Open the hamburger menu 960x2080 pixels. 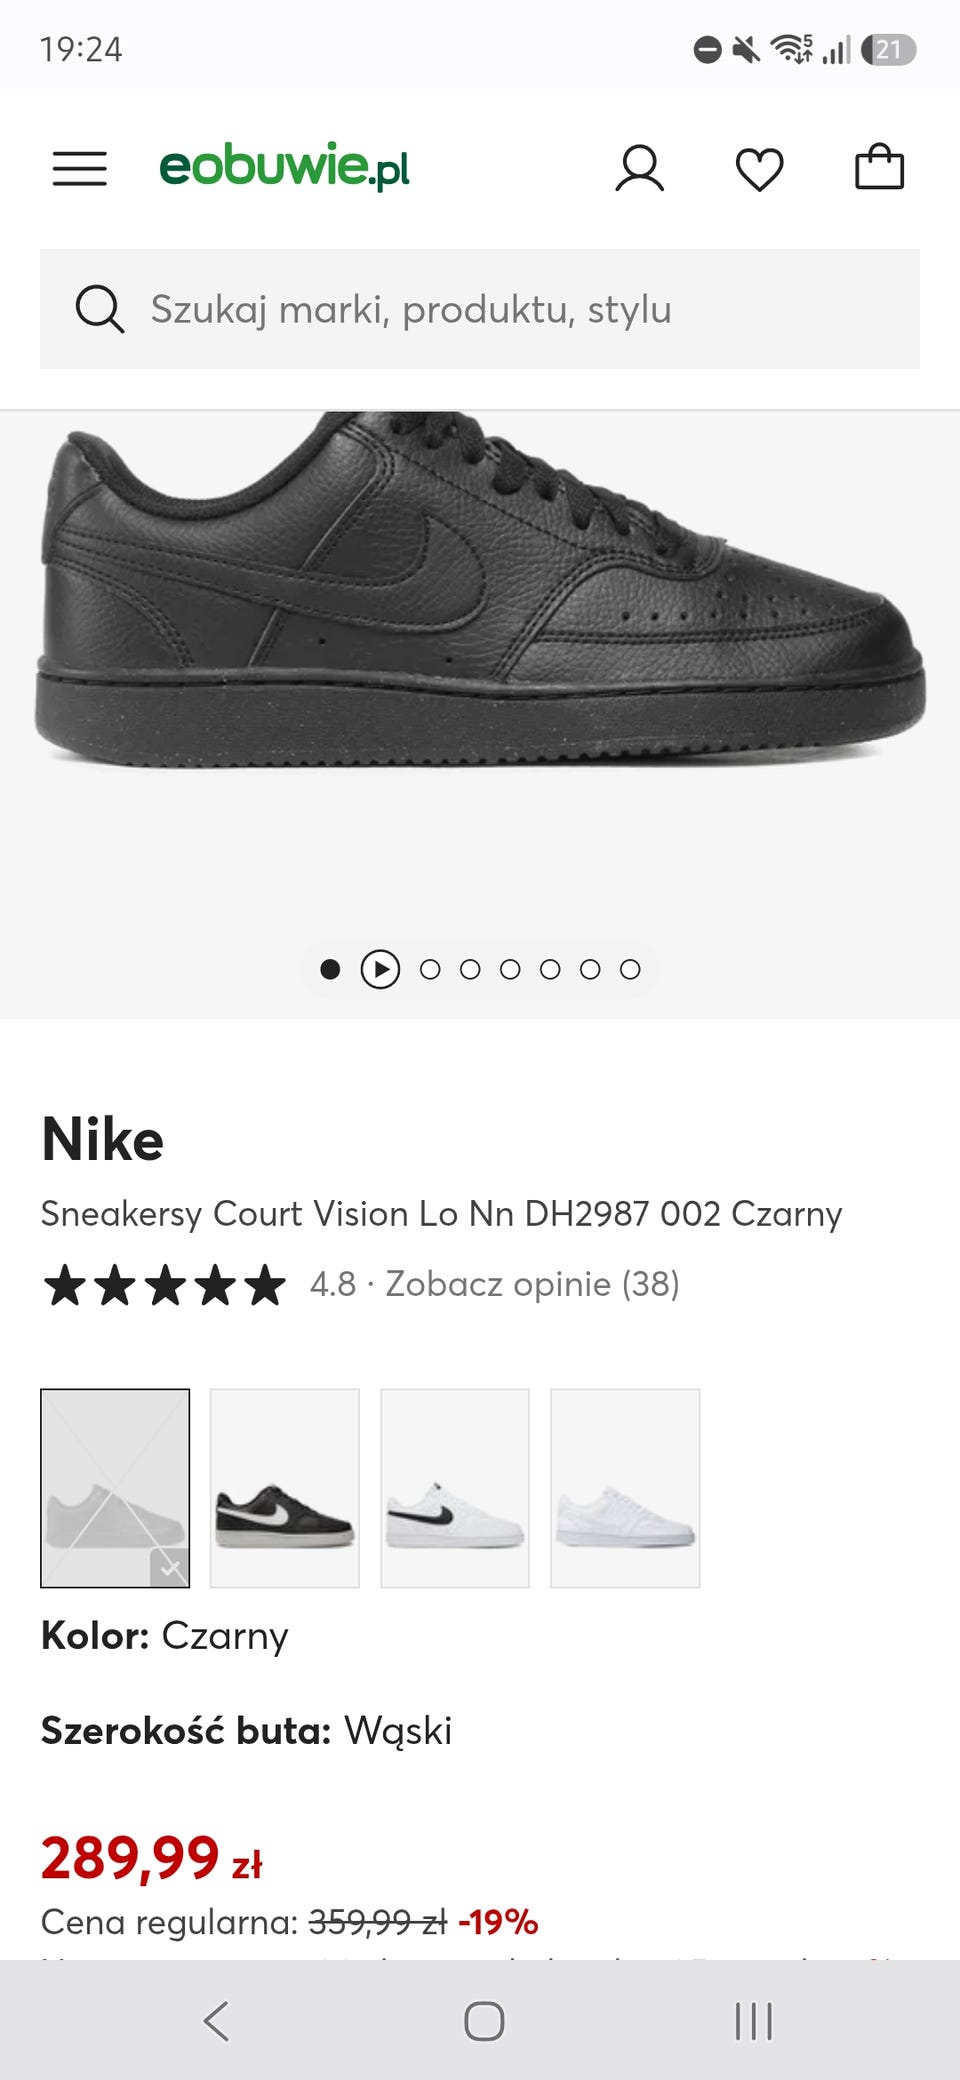(80, 168)
